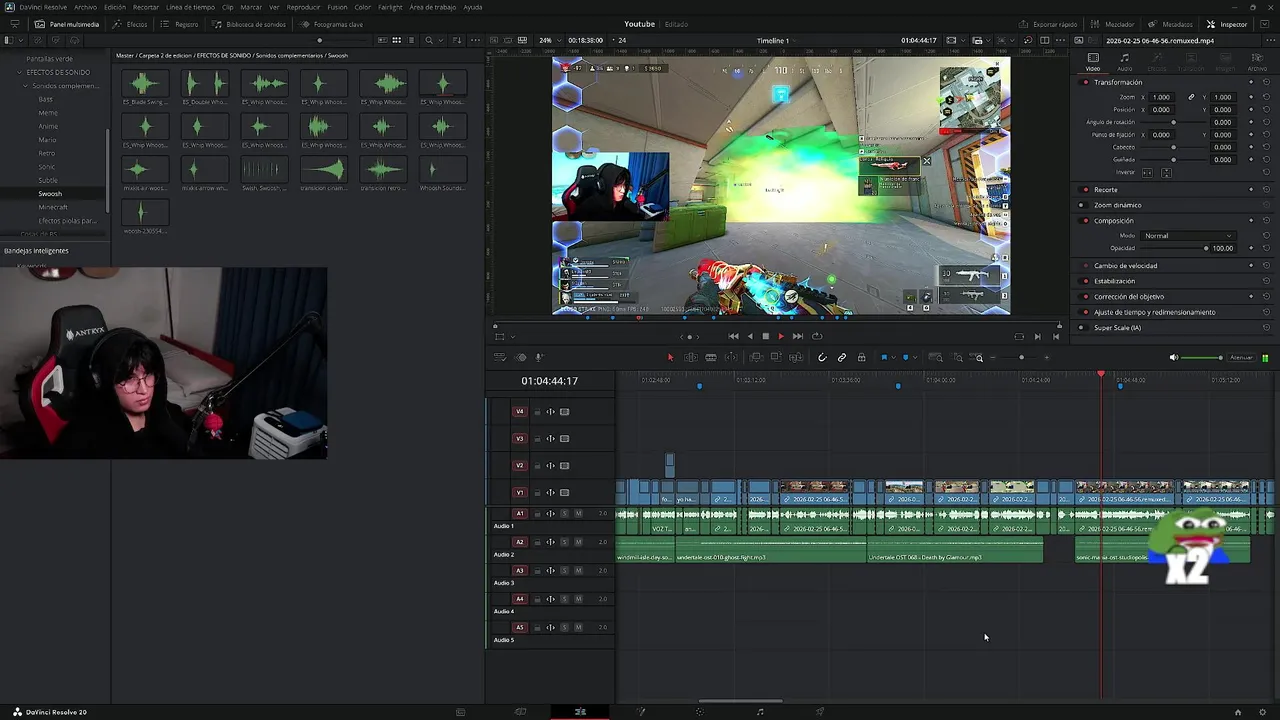Select the Swoosh bin in the tree
1280x720 pixels.
[50, 193]
